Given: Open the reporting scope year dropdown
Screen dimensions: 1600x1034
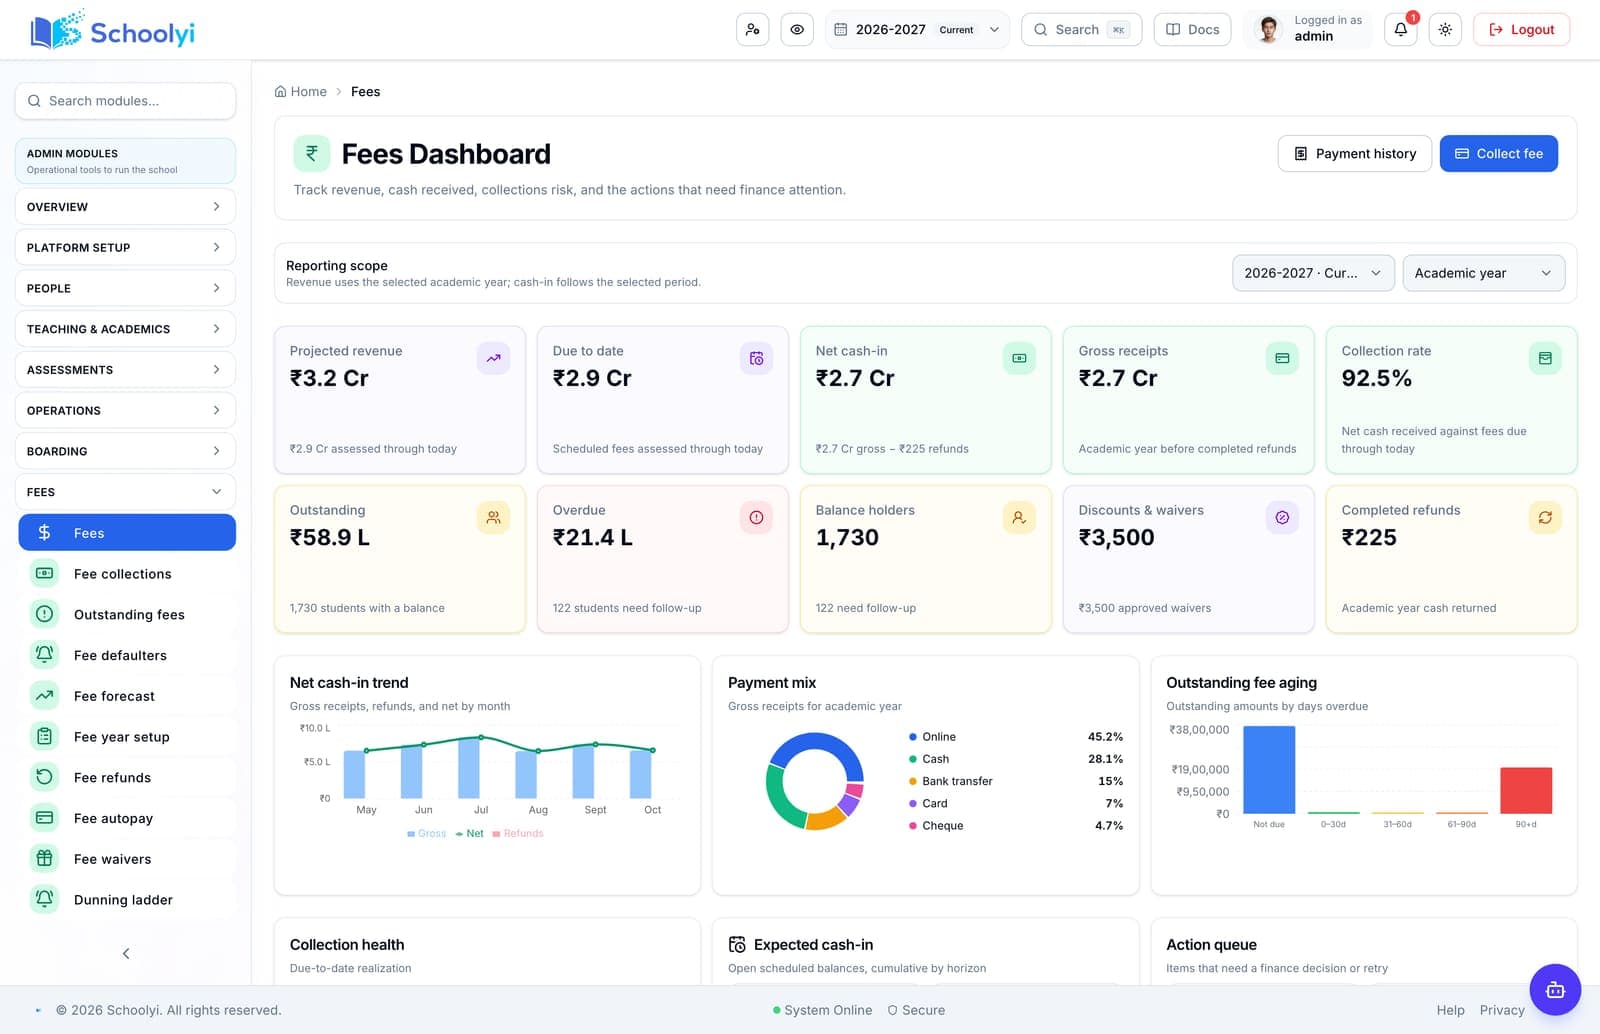Looking at the screenshot, I should pos(1313,273).
